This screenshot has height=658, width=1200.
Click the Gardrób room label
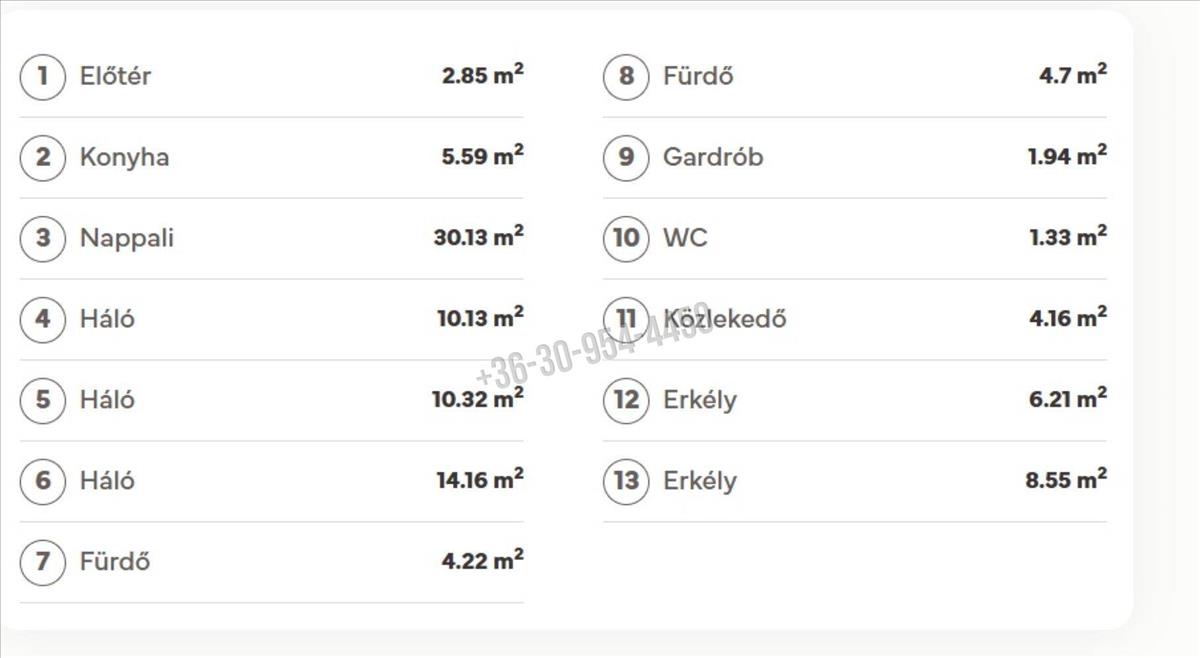713,157
